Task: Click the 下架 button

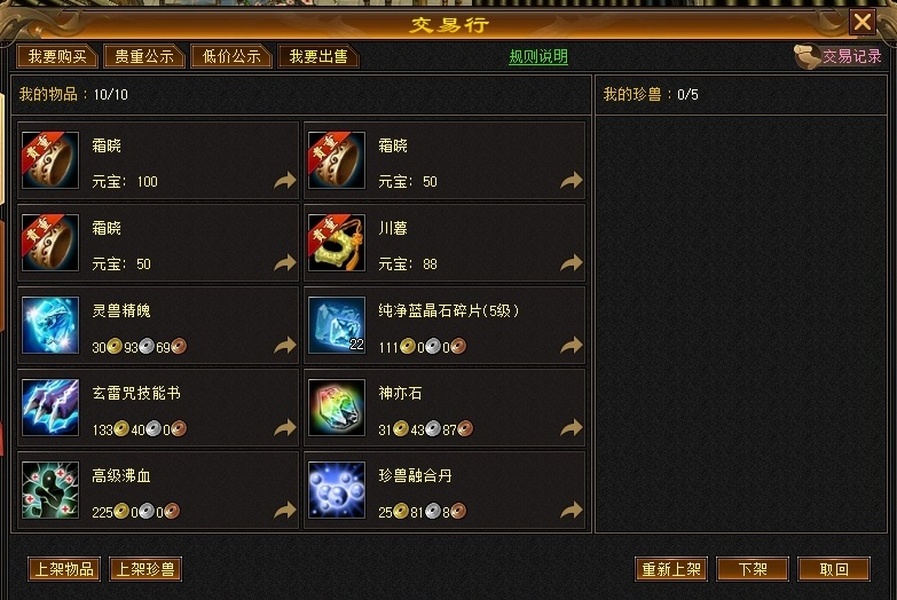Action: [x=752, y=569]
